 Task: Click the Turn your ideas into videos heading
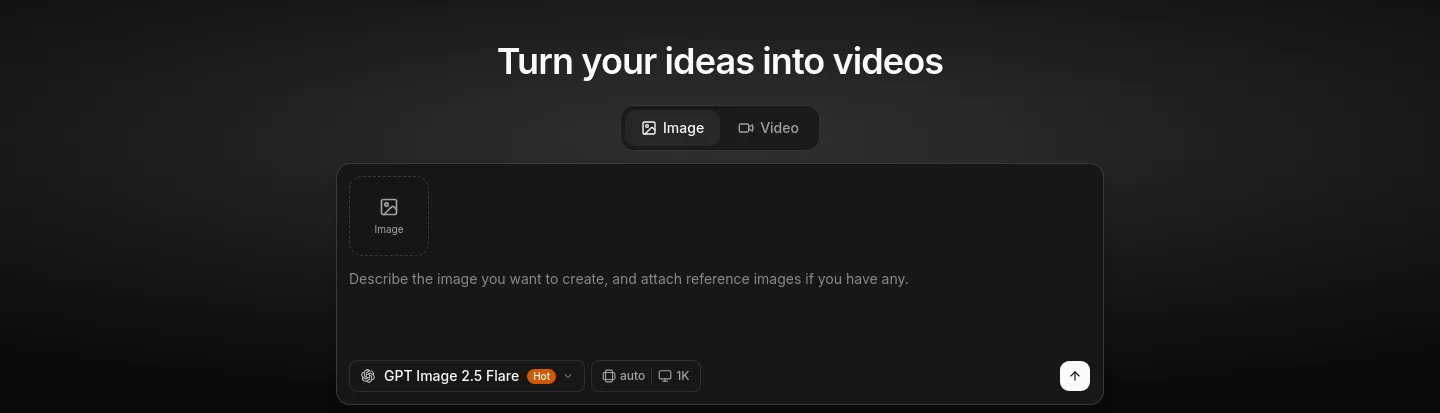click(x=720, y=61)
